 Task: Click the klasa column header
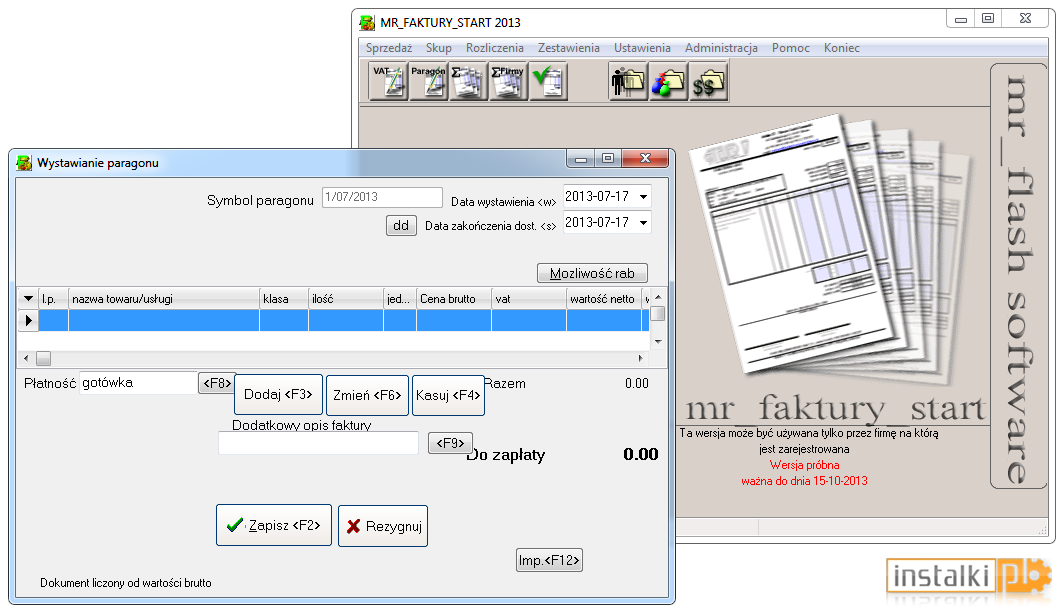pyautogui.click(x=284, y=299)
